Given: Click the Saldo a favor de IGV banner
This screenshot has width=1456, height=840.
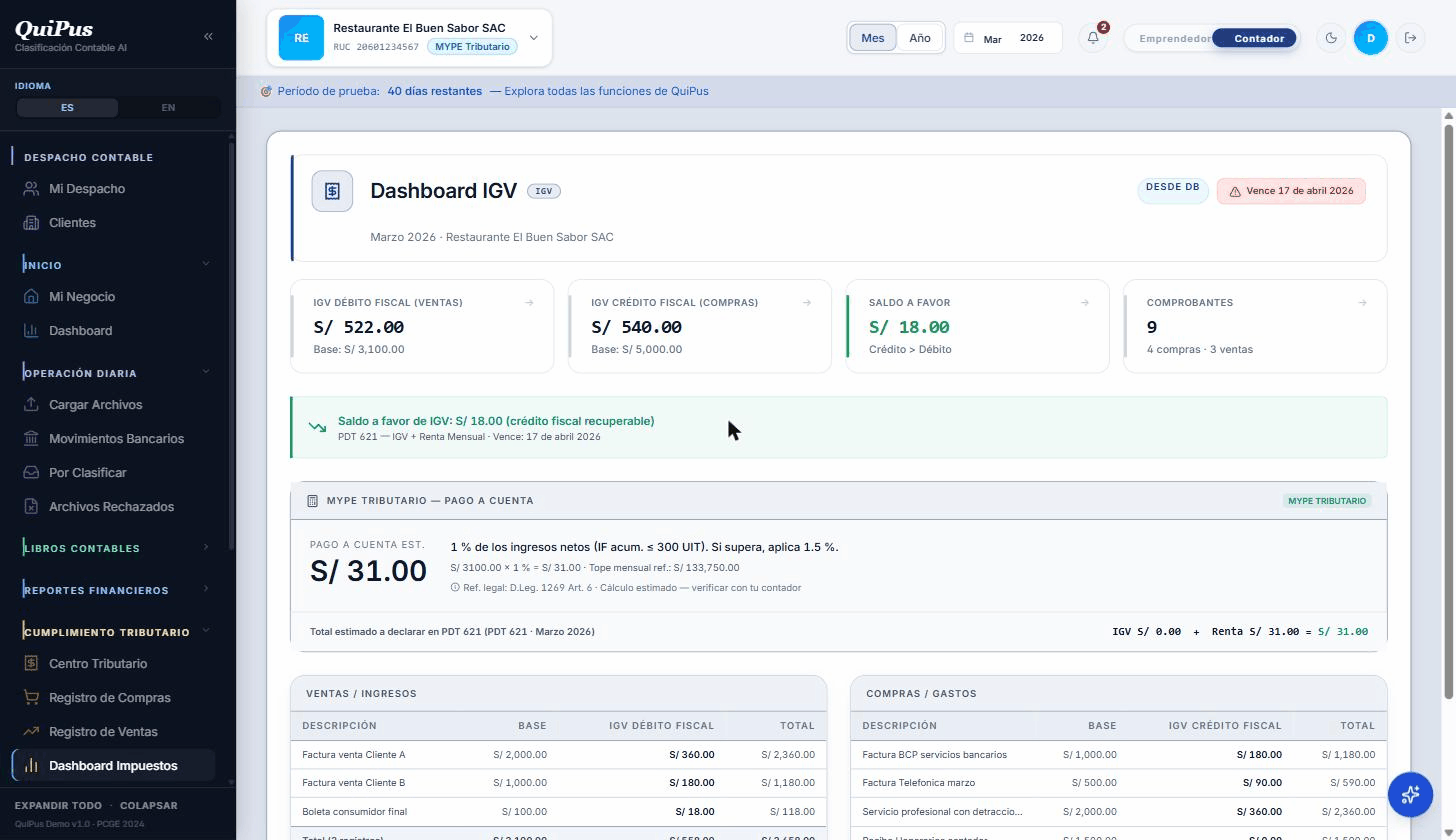Looking at the screenshot, I should pos(839,428).
